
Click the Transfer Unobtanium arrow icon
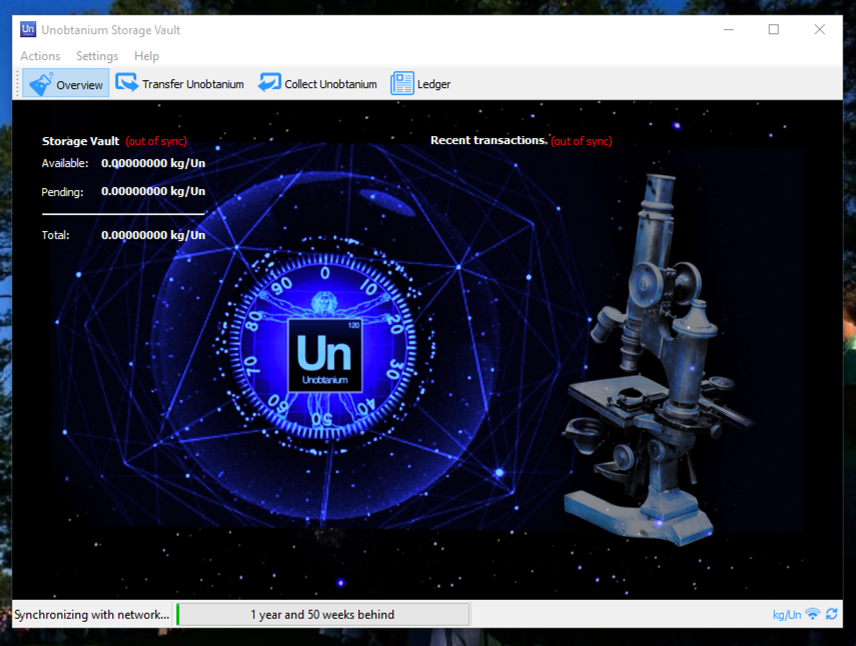coord(127,83)
